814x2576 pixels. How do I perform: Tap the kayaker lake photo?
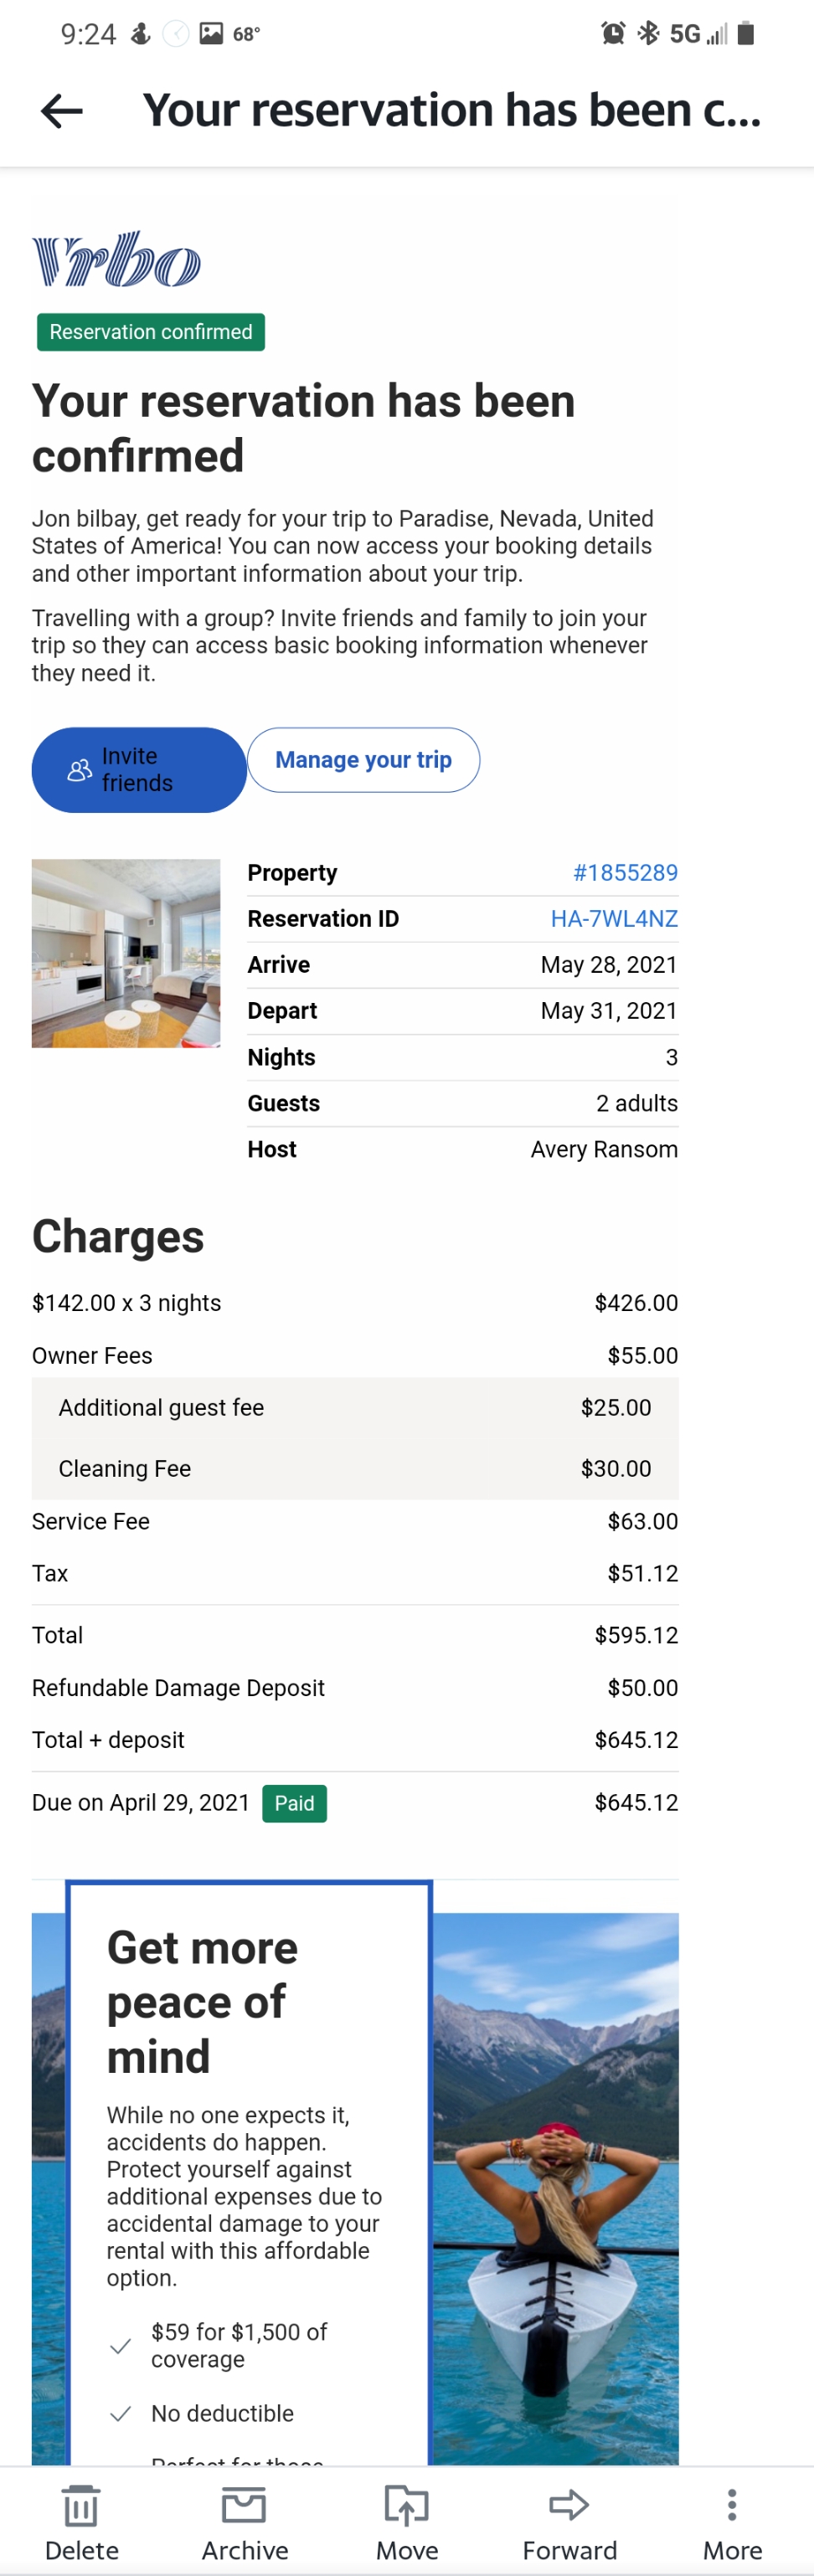tap(555, 2188)
